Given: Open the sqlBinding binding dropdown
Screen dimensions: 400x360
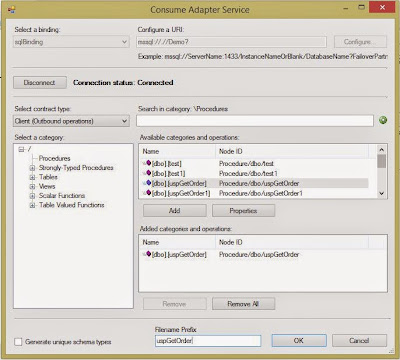Looking at the screenshot, I should [x=71, y=42].
